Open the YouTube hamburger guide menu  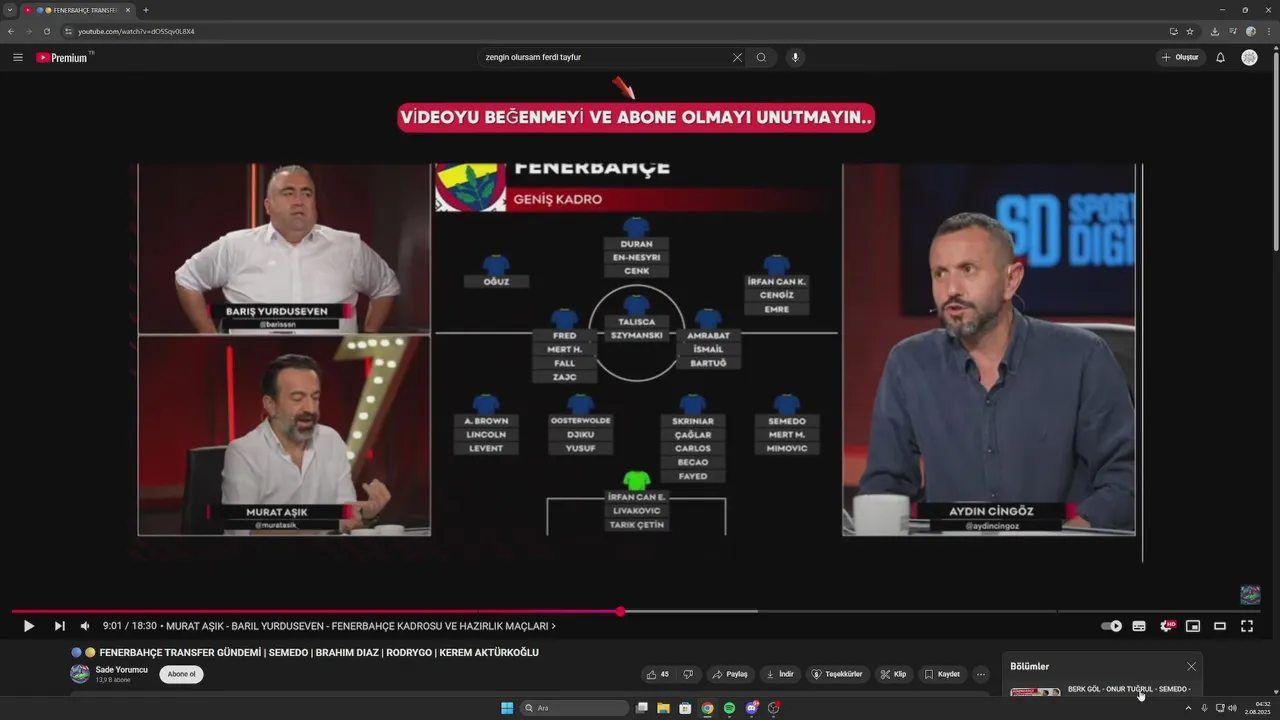[17, 57]
